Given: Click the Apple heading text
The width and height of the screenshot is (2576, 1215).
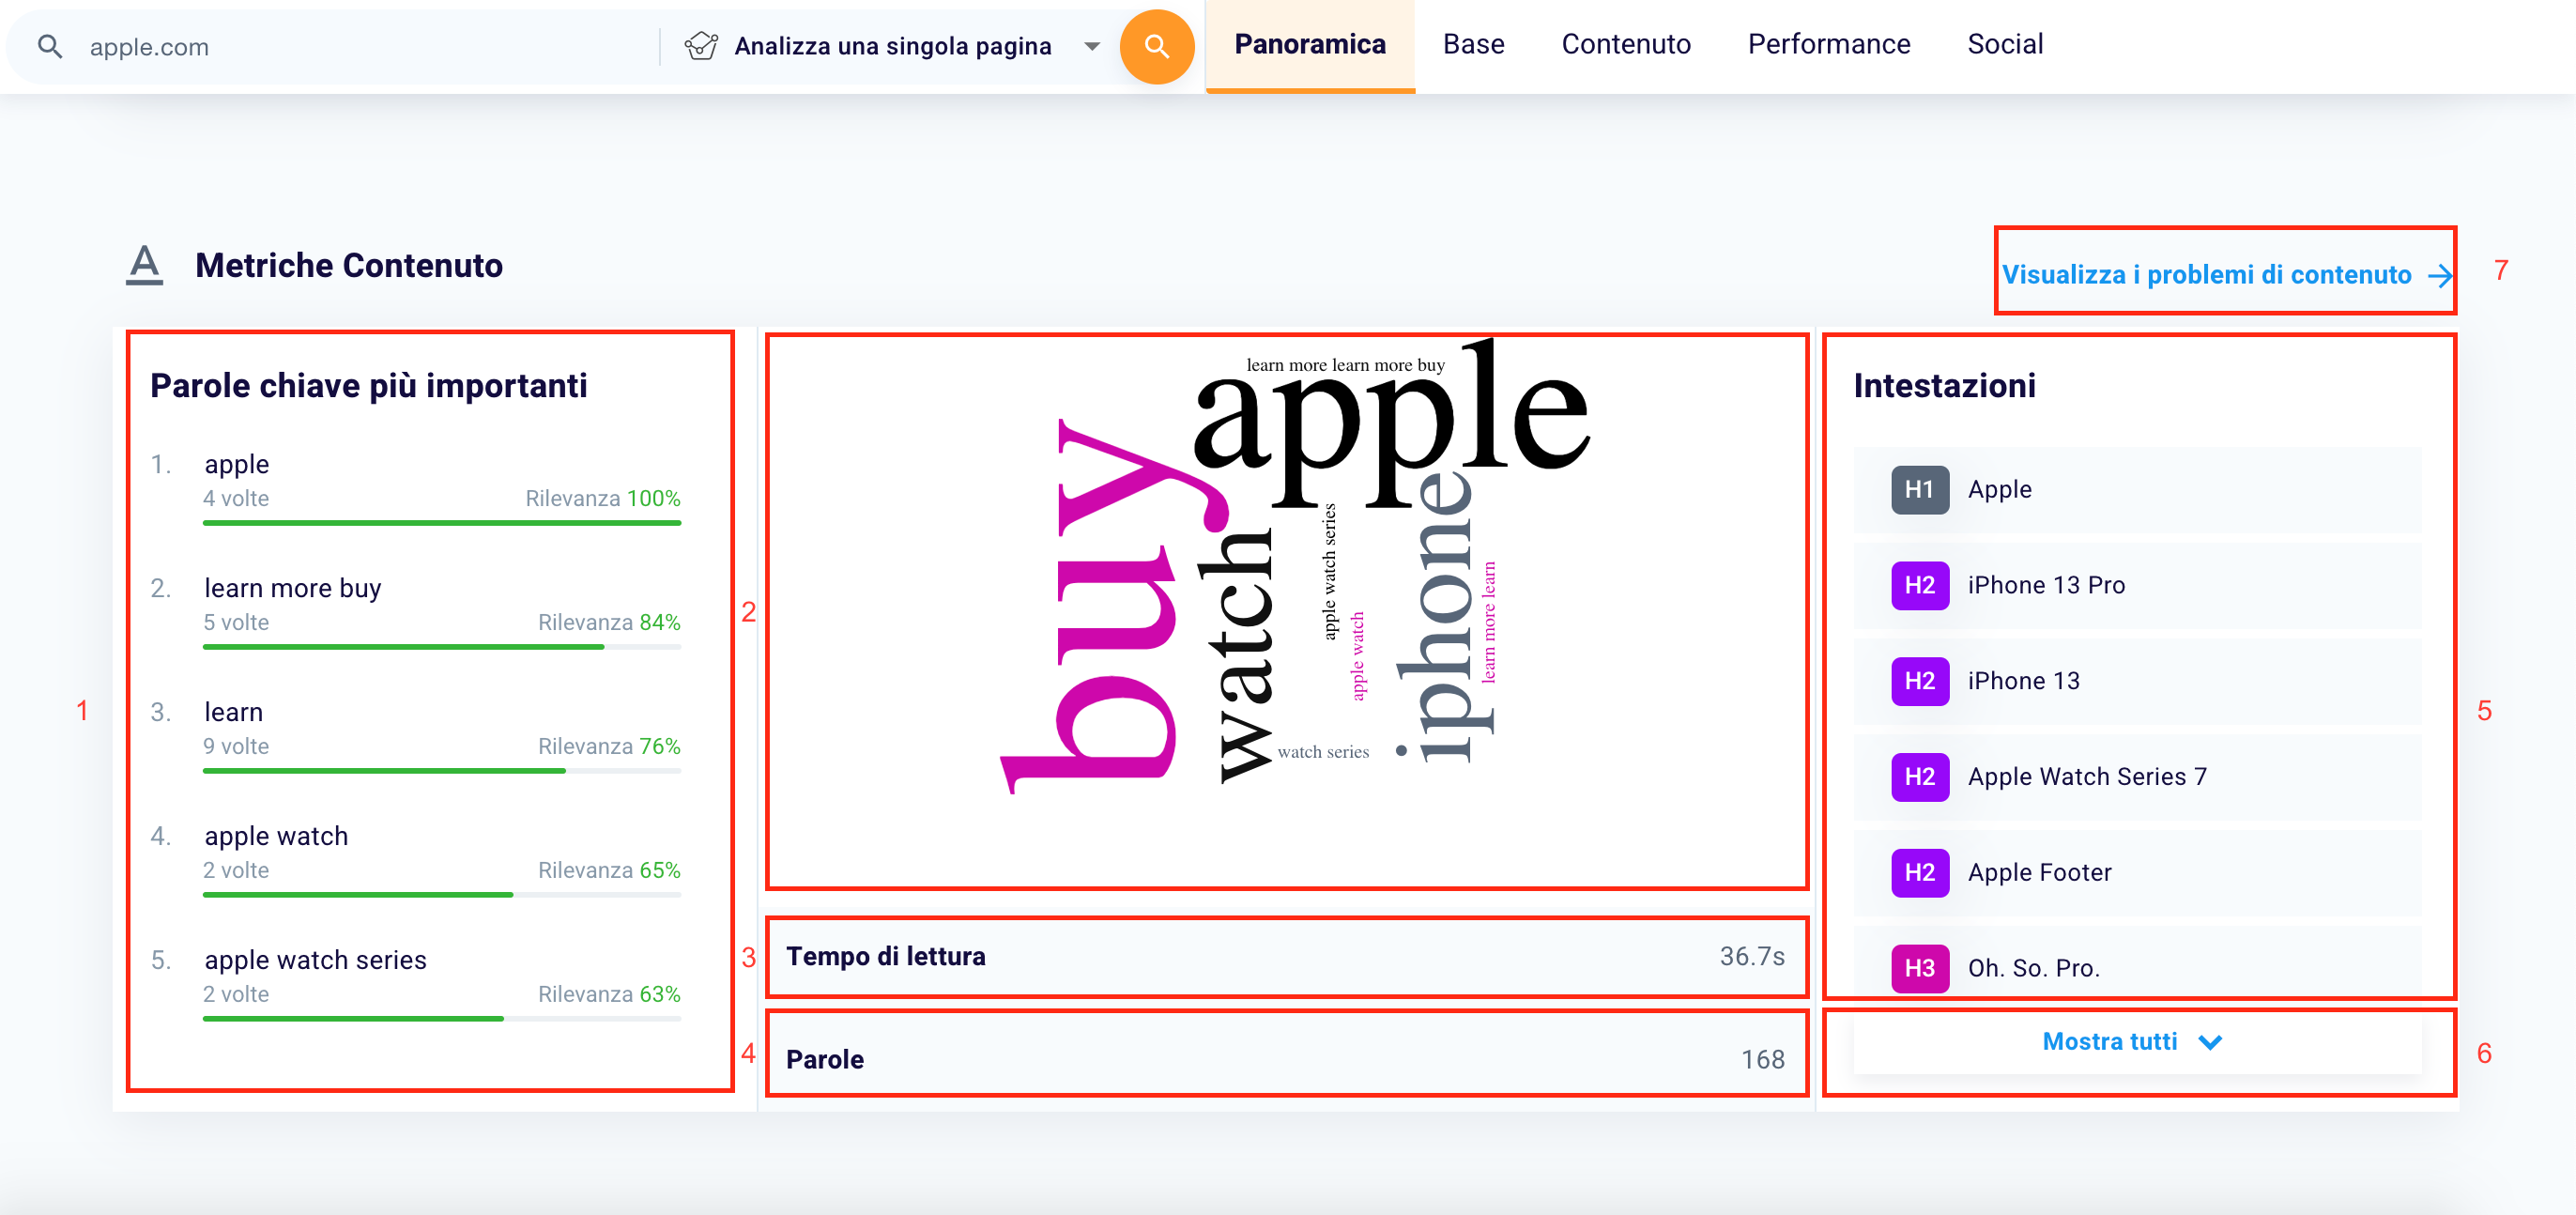Looking at the screenshot, I should coord(1999,490).
